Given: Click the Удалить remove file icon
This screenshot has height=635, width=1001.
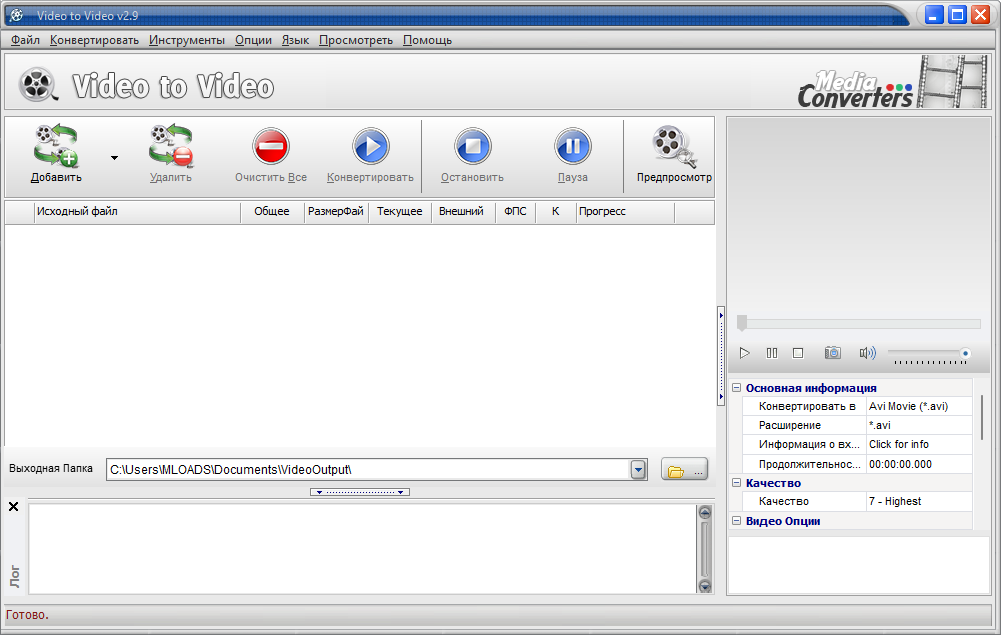Looking at the screenshot, I should pyautogui.click(x=170, y=146).
